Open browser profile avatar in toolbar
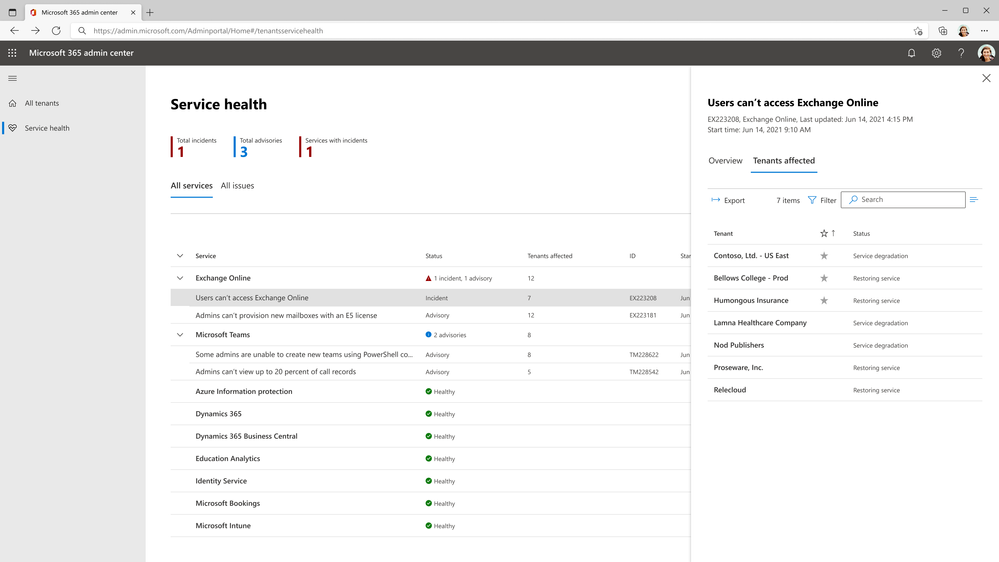This screenshot has height=562, width=999. click(963, 31)
